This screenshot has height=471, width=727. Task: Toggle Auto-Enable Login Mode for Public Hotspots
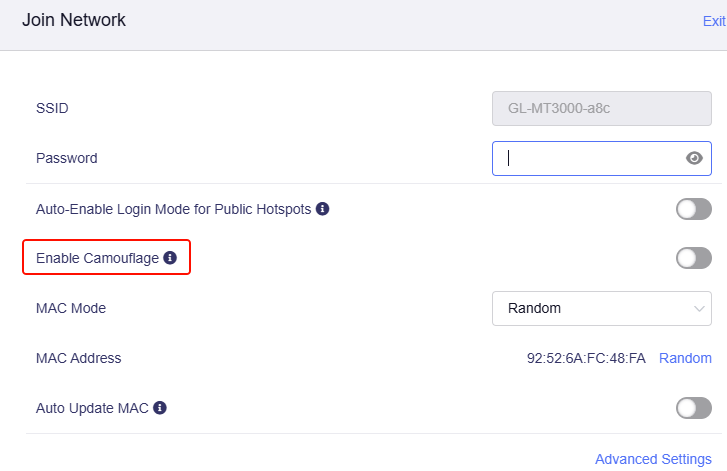point(694,209)
